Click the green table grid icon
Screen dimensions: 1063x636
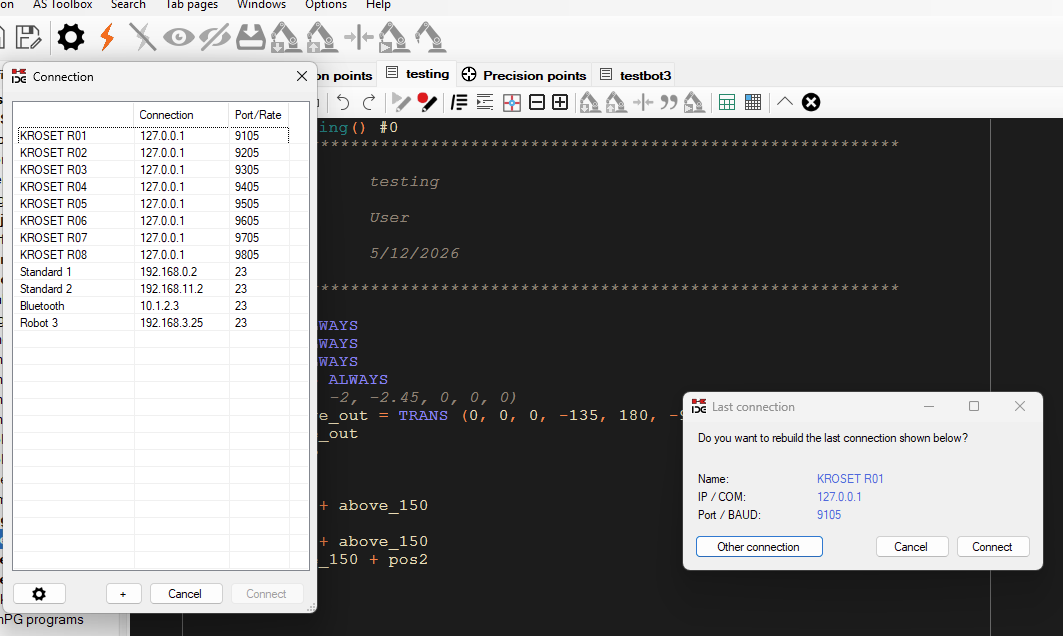(727, 102)
